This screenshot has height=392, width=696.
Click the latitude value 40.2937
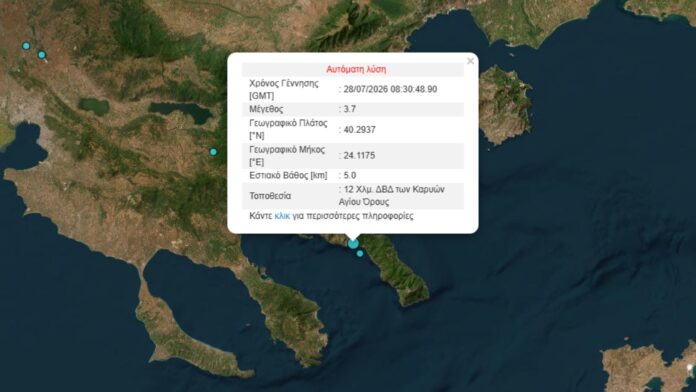click(x=360, y=130)
